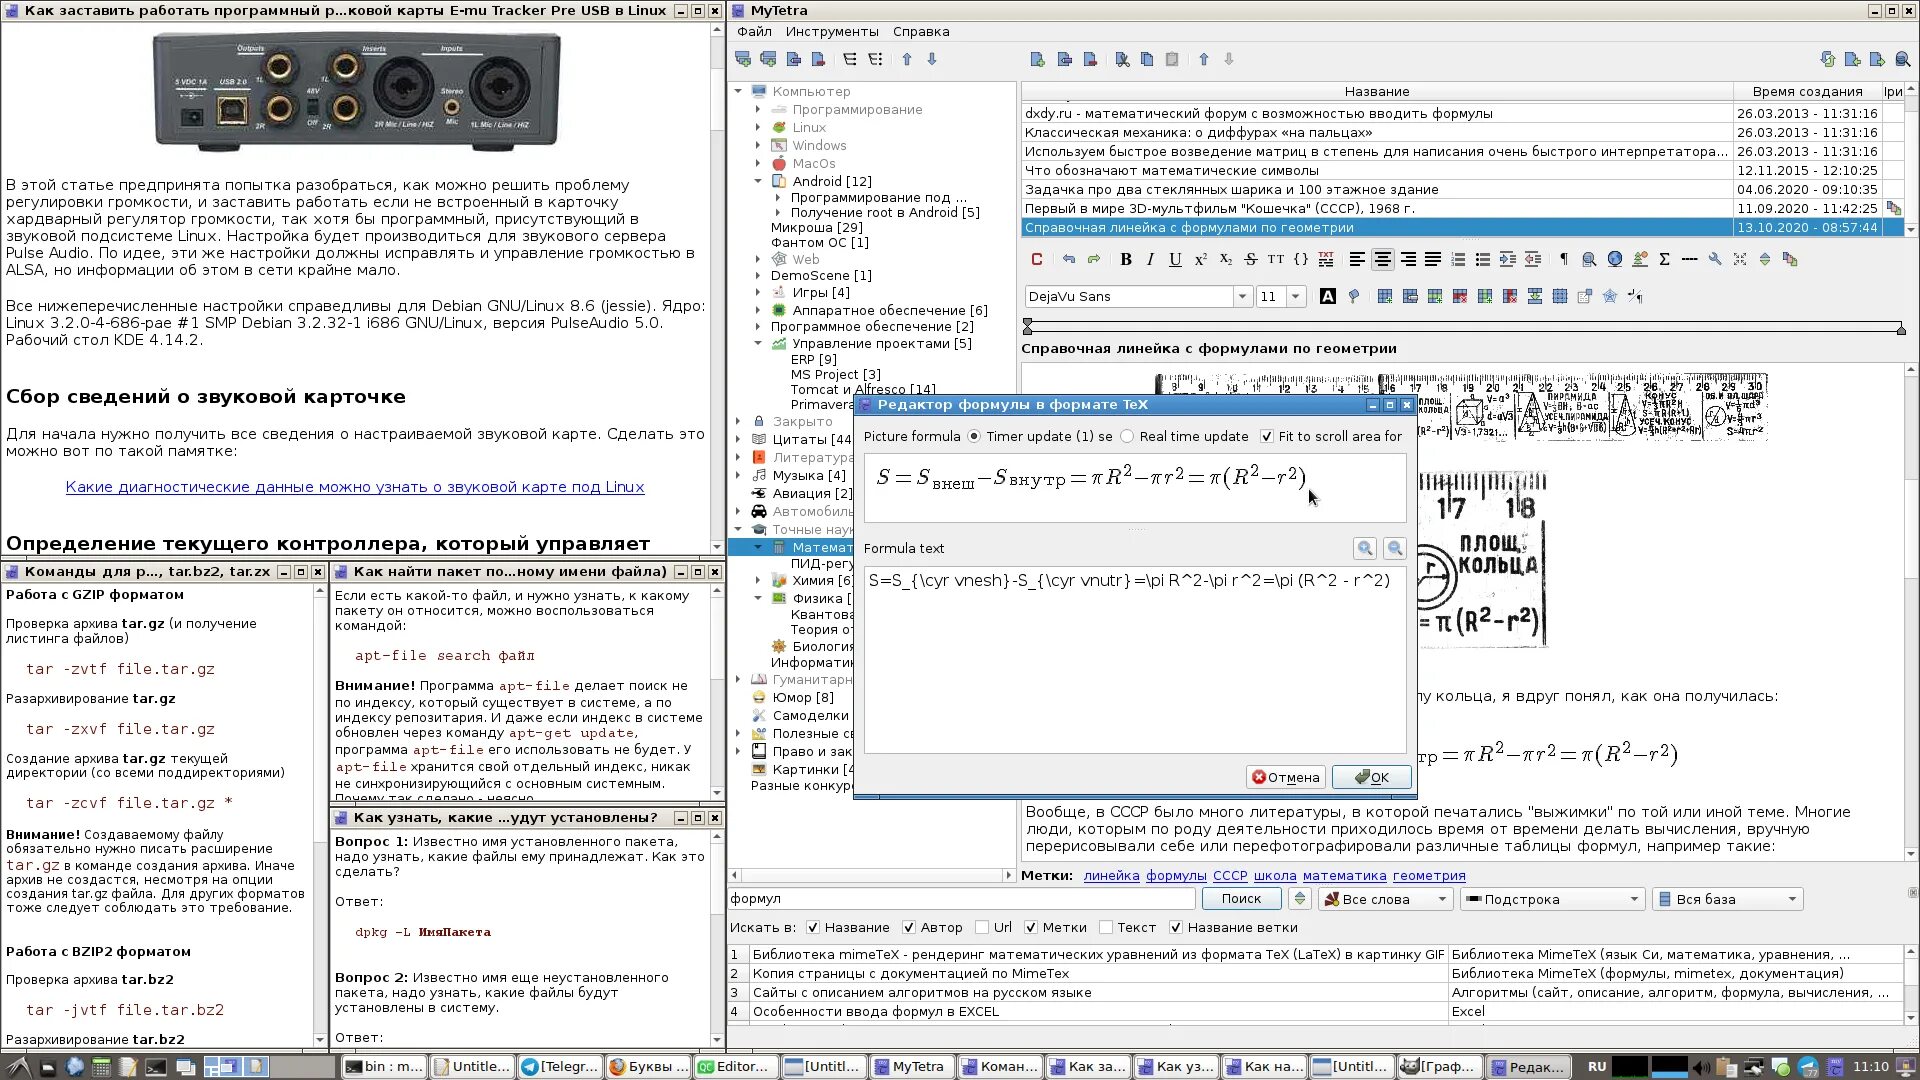Open the Все слова dropdown

click(x=1385, y=899)
